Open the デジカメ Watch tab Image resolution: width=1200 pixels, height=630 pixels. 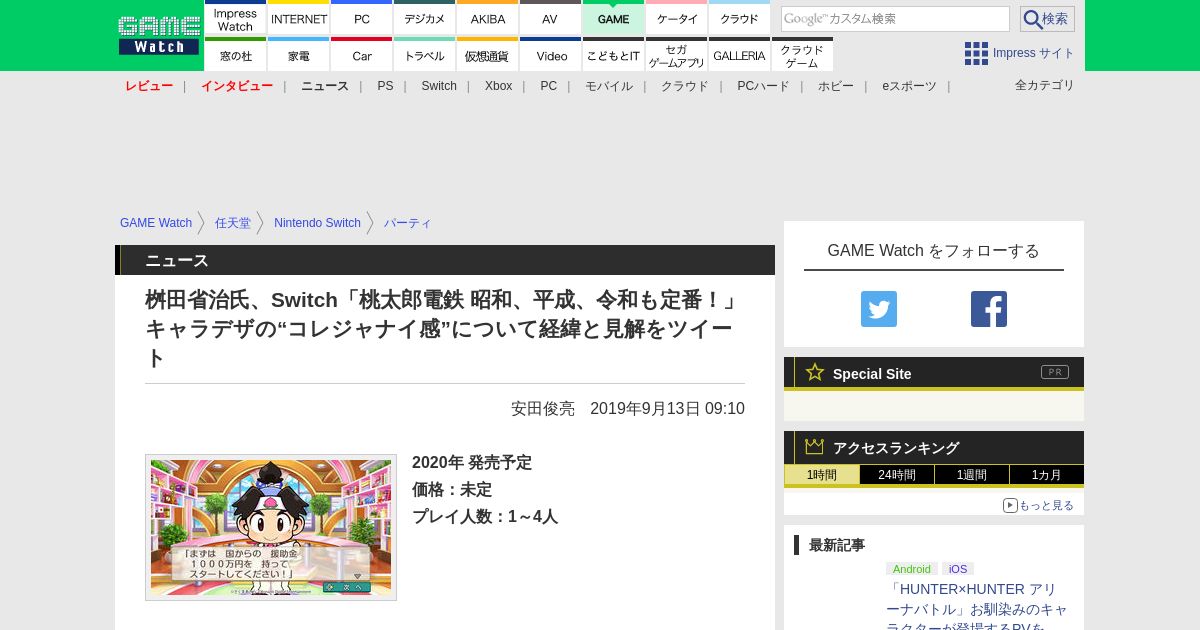[425, 18]
